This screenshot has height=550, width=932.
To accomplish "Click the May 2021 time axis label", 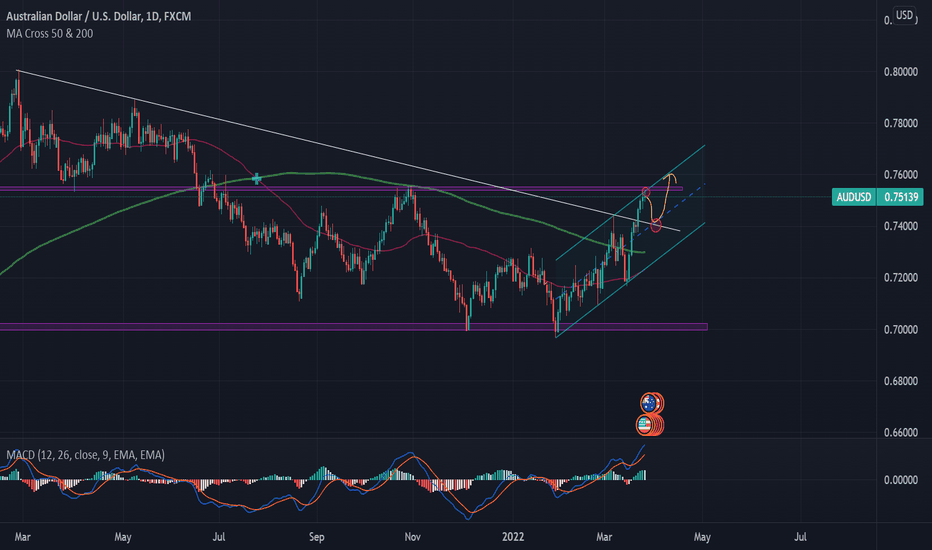I will click(x=122, y=537).
